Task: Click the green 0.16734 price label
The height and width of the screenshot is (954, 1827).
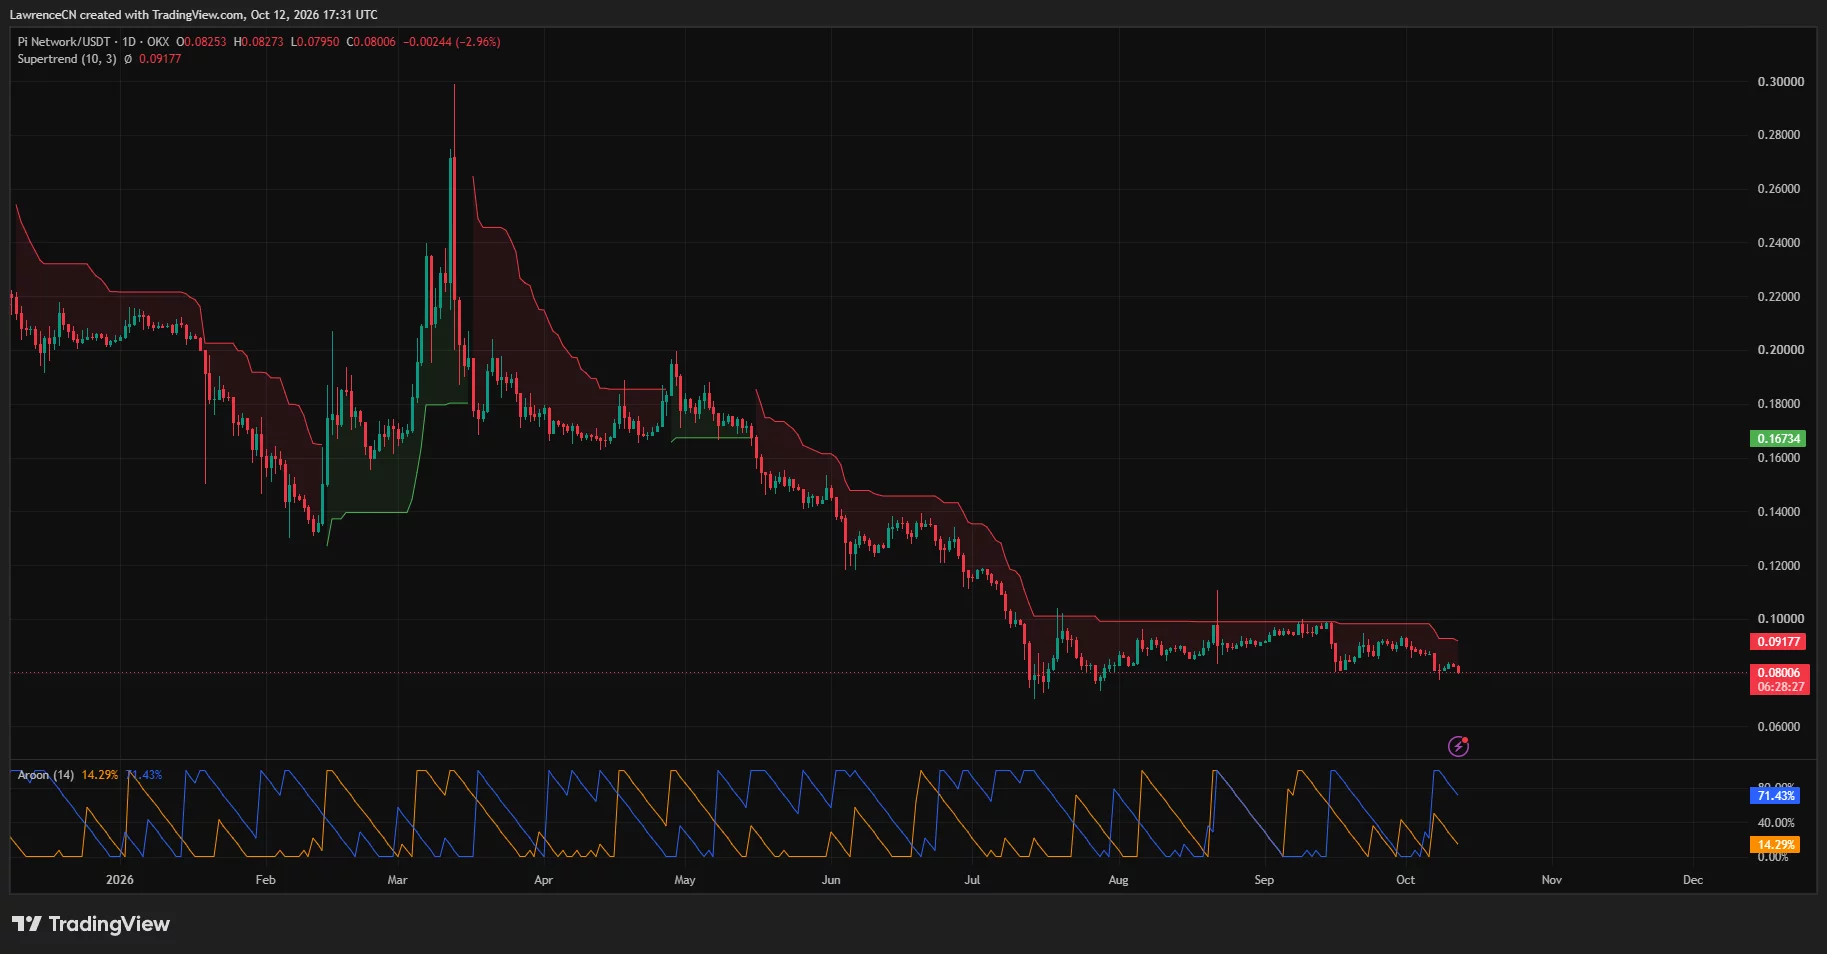Action: [x=1778, y=439]
